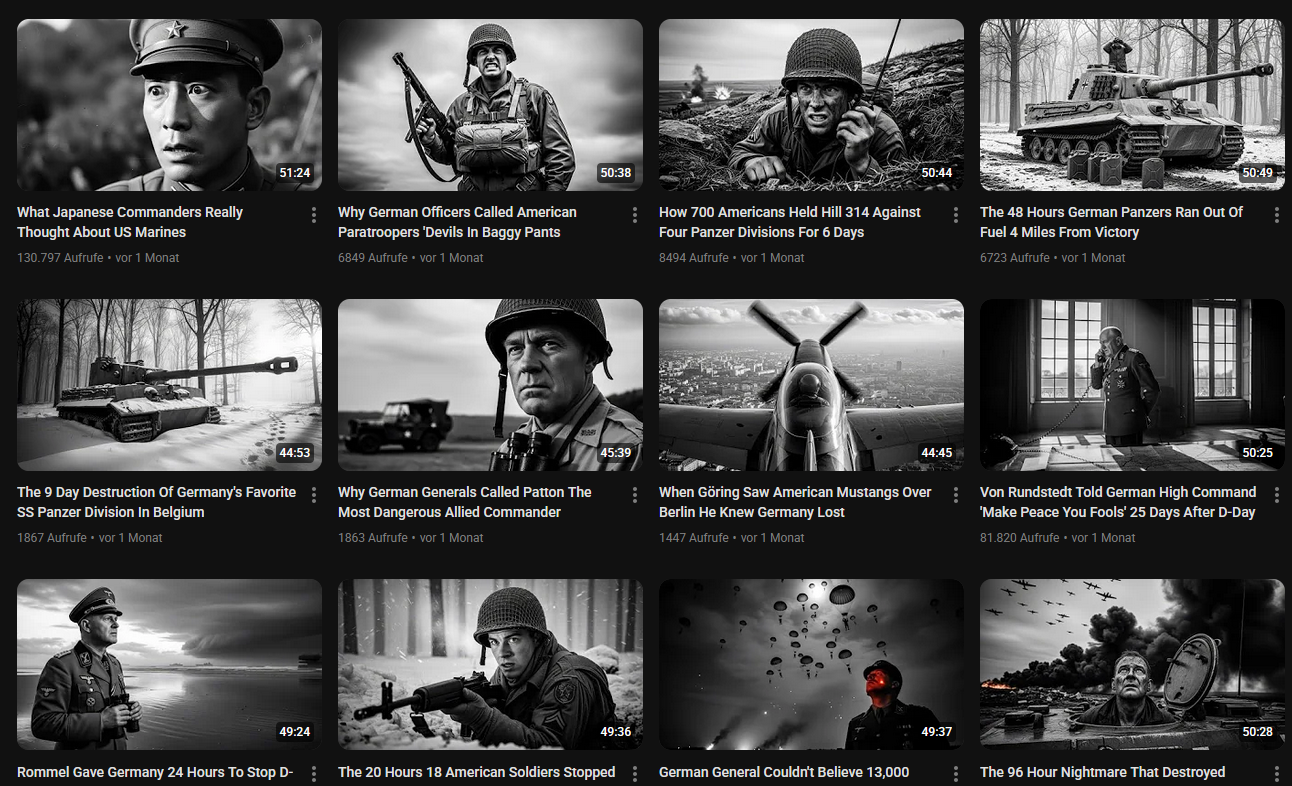This screenshot has height=786, width=1292.
Task: Open thumbnail of officer with binoculars and jeep
Action: point(490,385)
